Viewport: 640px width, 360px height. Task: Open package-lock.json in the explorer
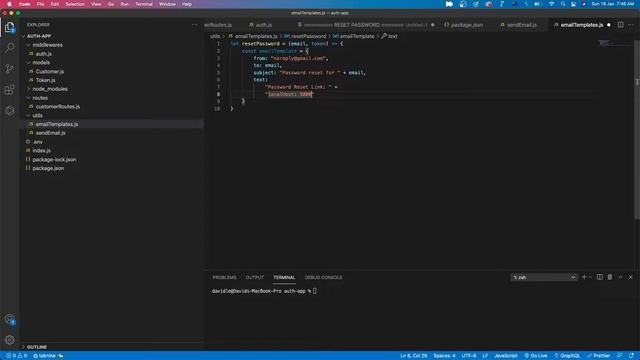[x=54, y=160]
